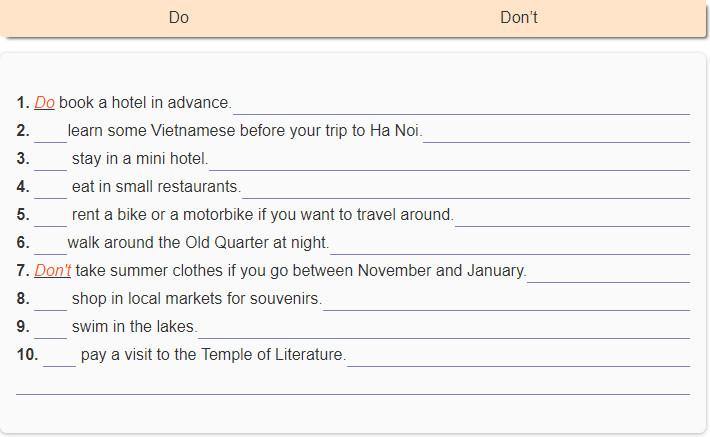
Task: Select the "Do" word option
Action: pos(178,17)
